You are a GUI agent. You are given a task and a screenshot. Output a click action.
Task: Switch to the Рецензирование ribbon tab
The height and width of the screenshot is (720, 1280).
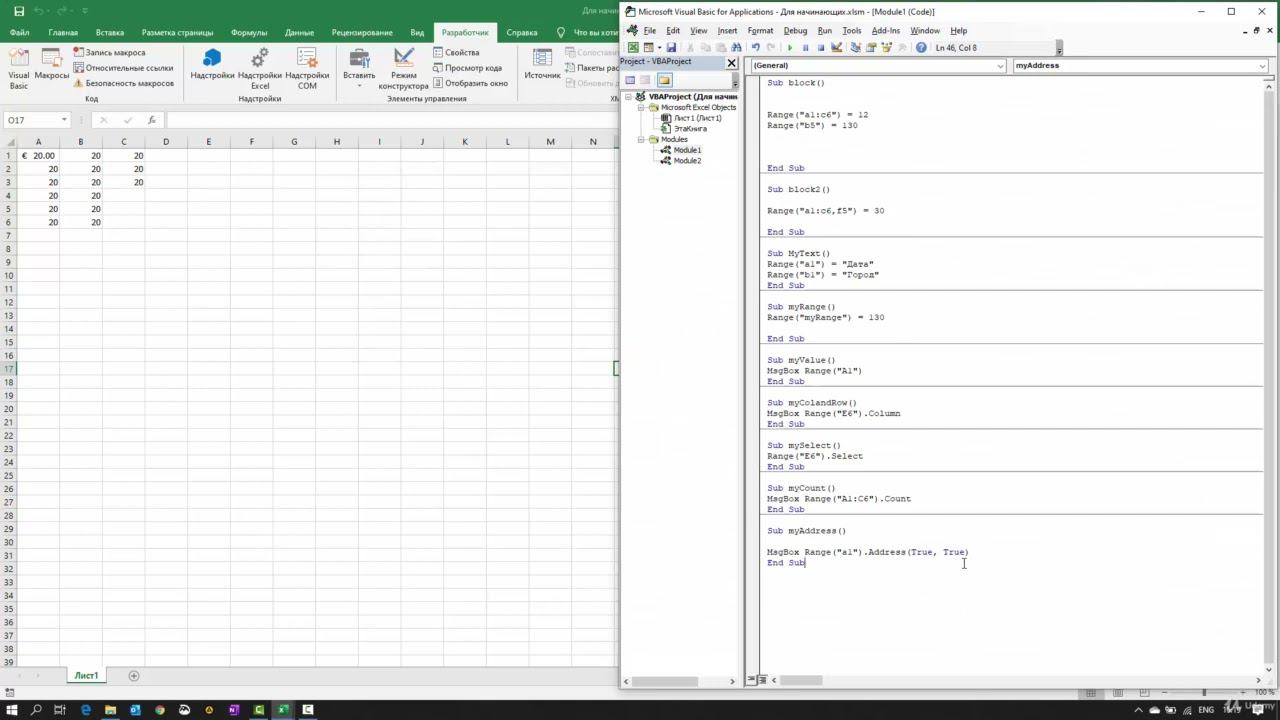coord(362,32)
